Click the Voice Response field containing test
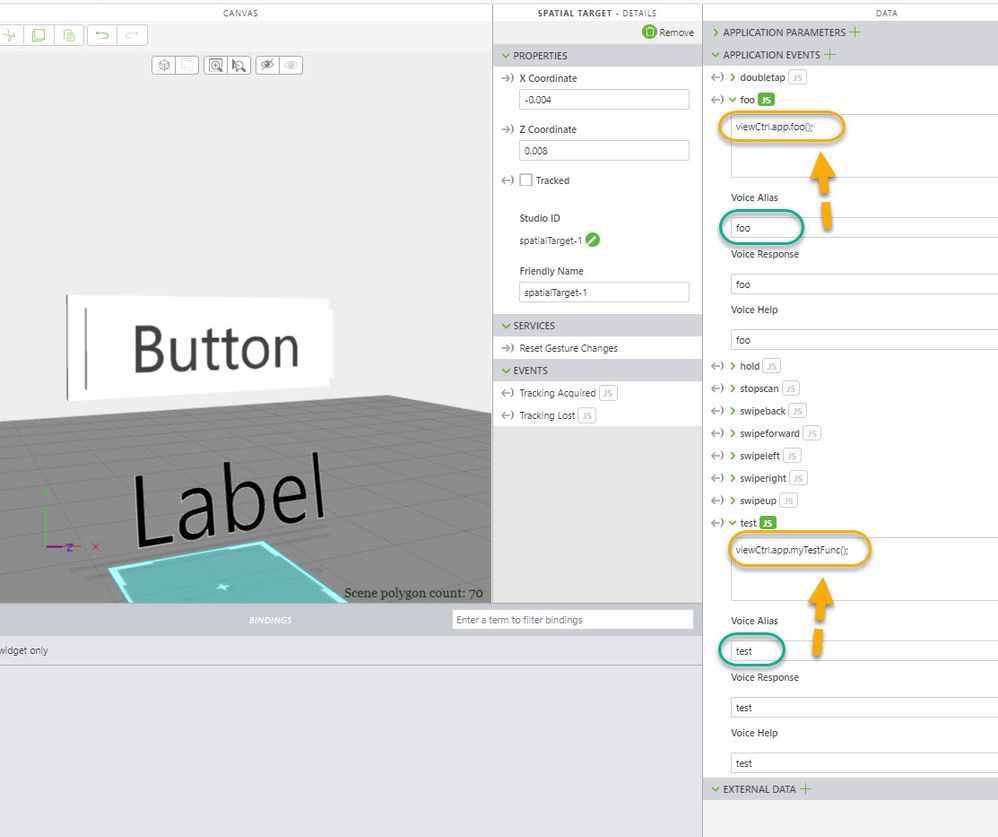This screenshot has height=837, width=998. coord(864,708)
